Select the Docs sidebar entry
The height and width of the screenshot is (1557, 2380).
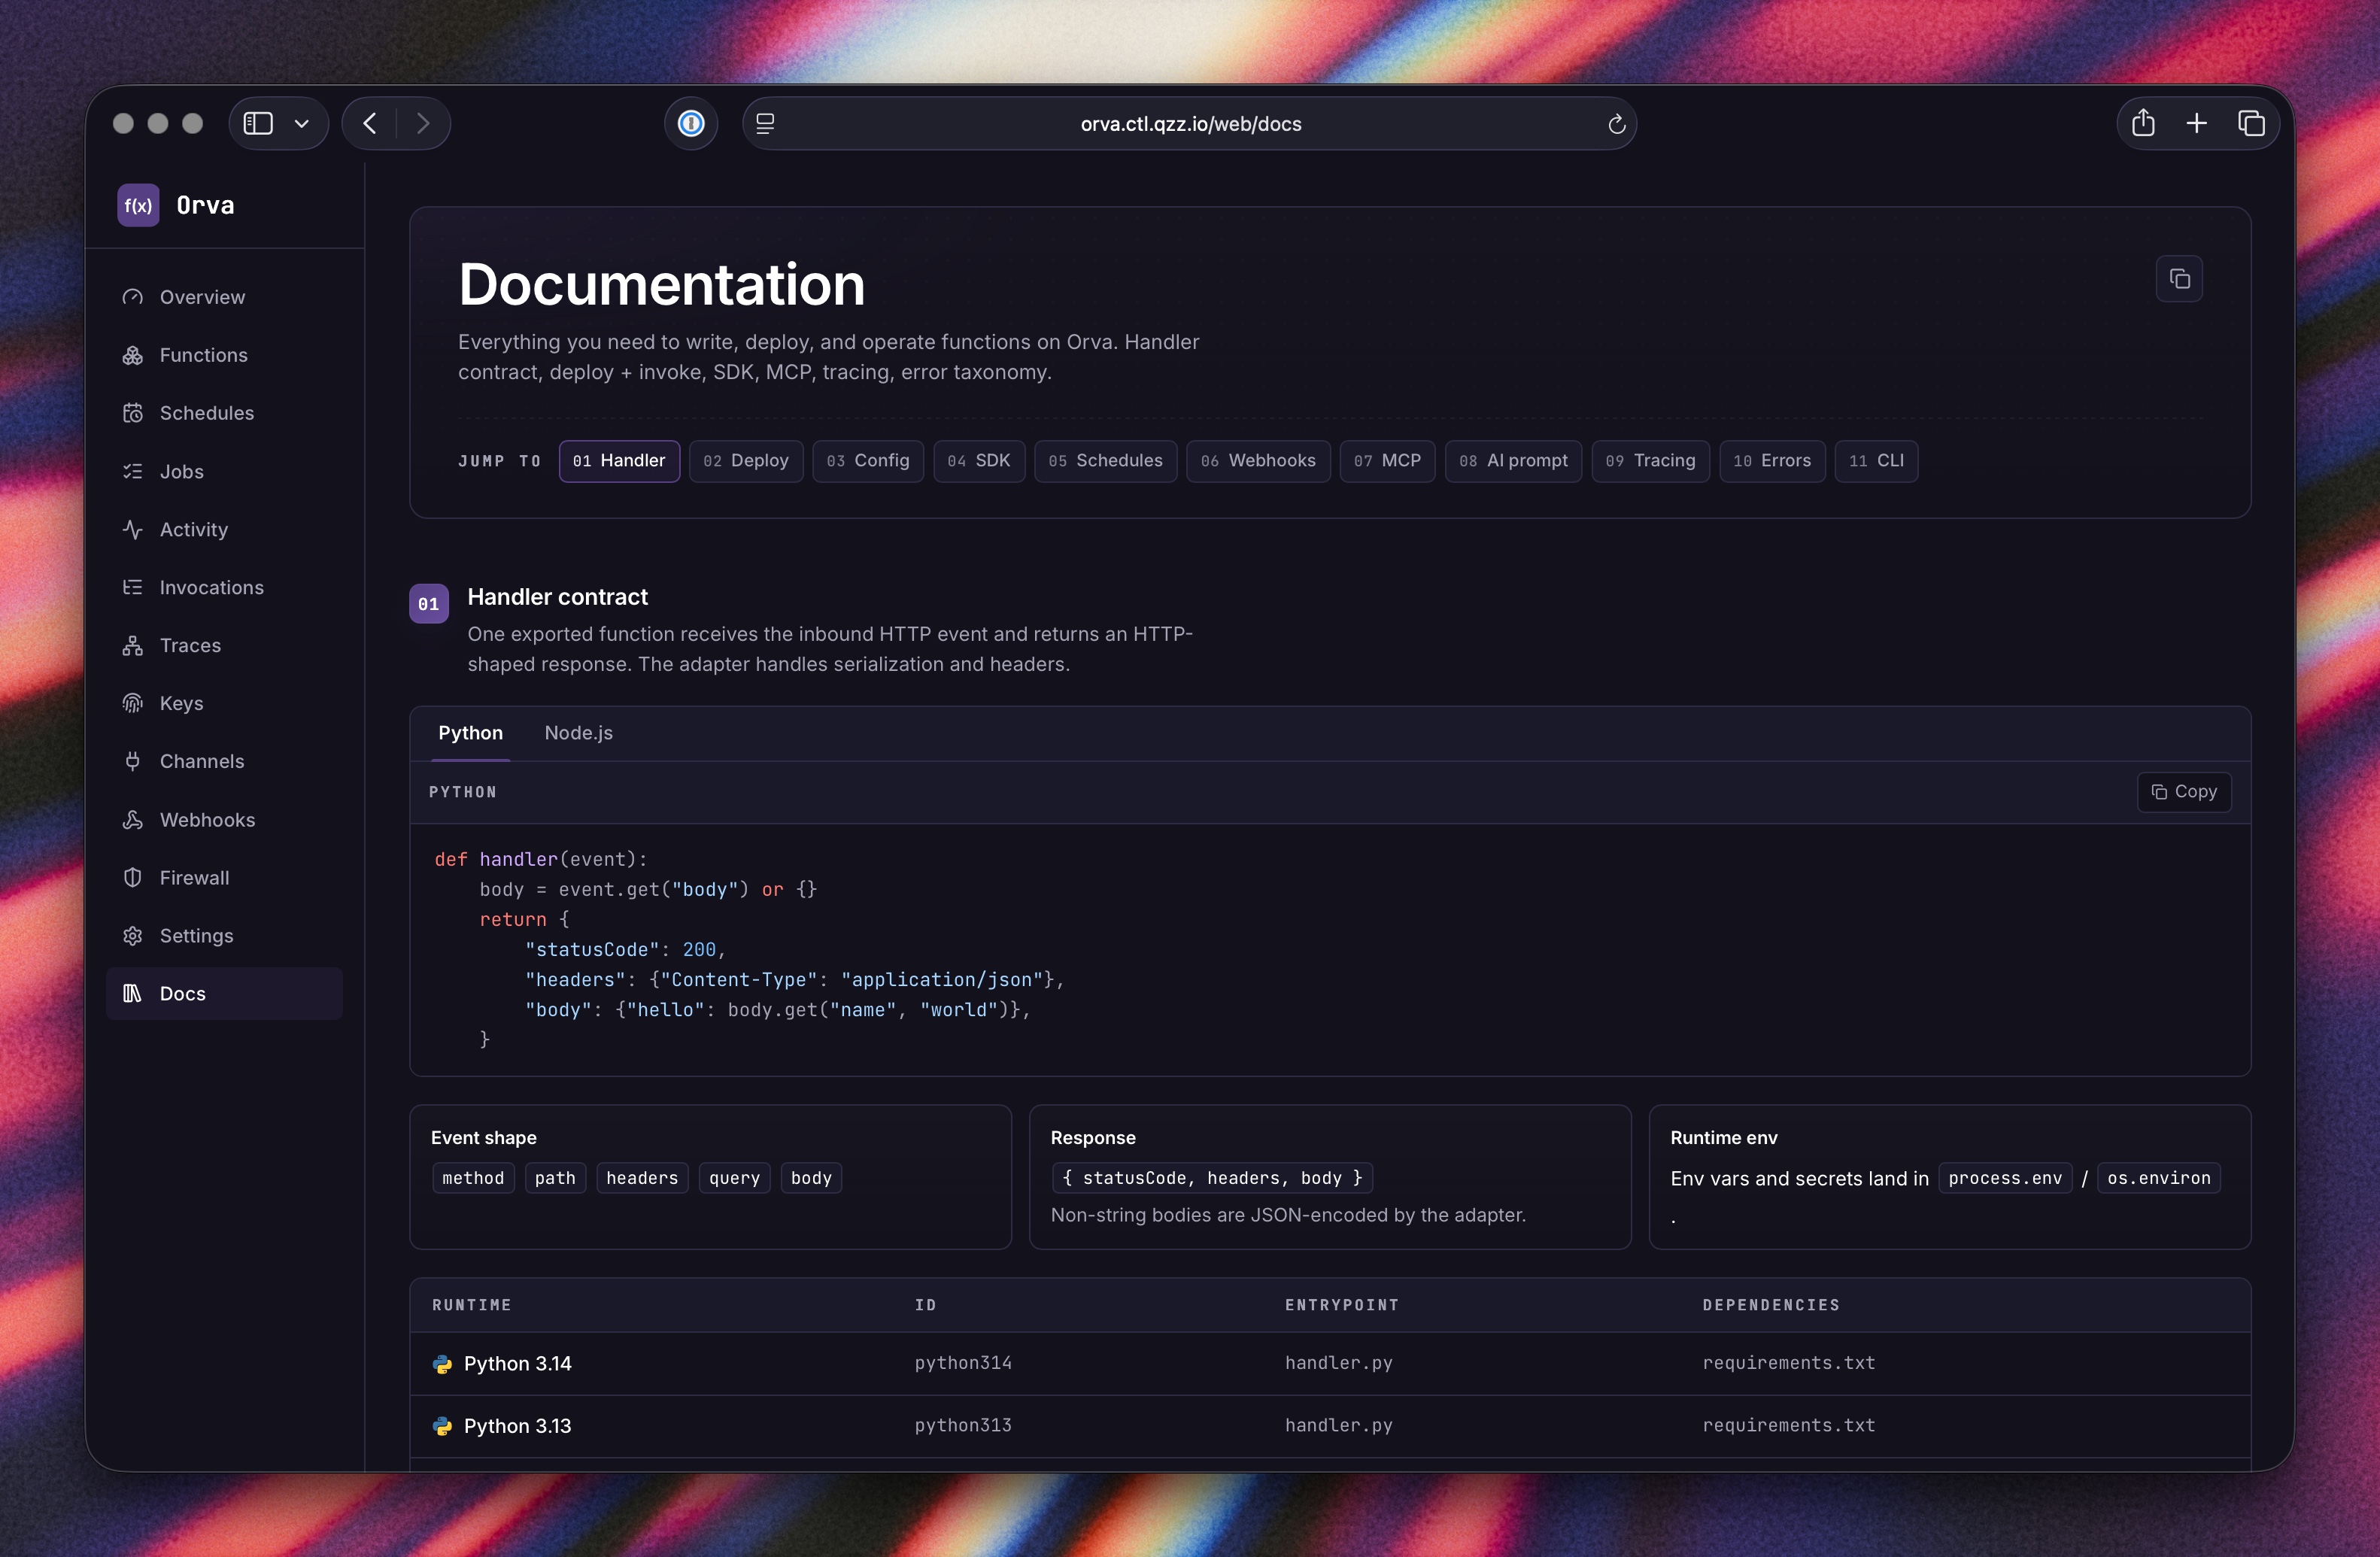point(224,994)
